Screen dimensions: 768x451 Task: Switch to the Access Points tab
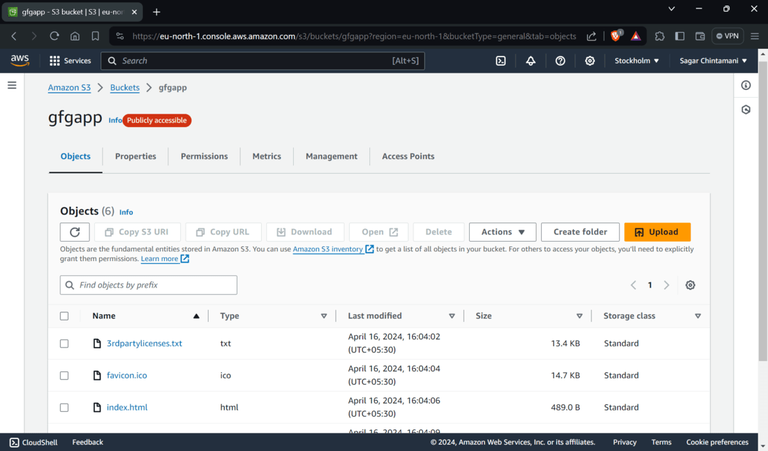[x=408, y=156]
